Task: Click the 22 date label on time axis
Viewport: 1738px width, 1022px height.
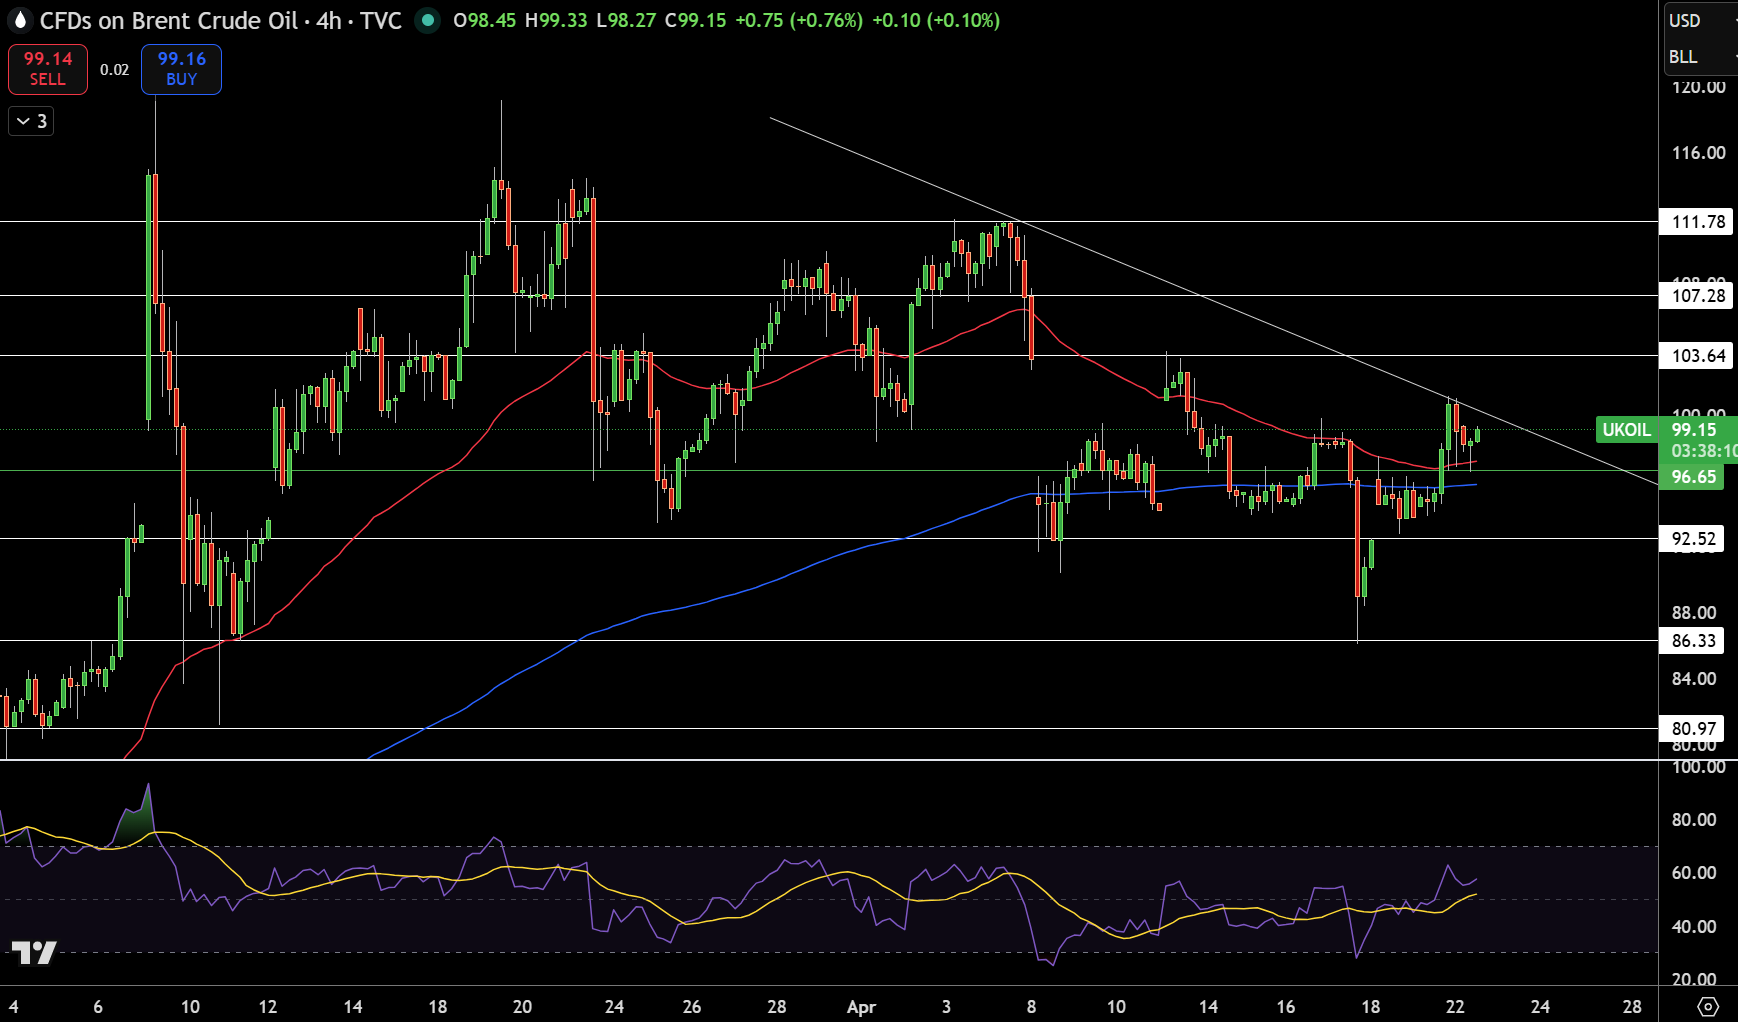Action: 1455,1007
